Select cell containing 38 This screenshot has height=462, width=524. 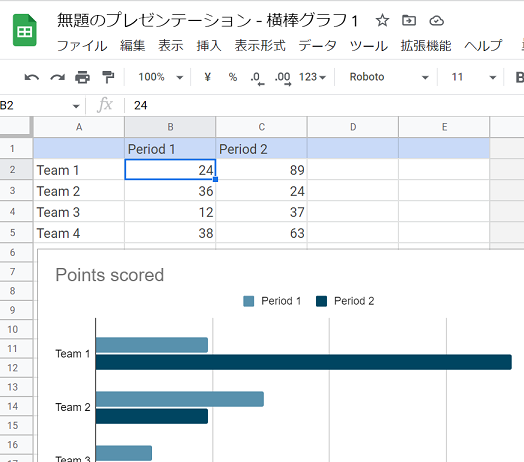[x=170, y=233]
